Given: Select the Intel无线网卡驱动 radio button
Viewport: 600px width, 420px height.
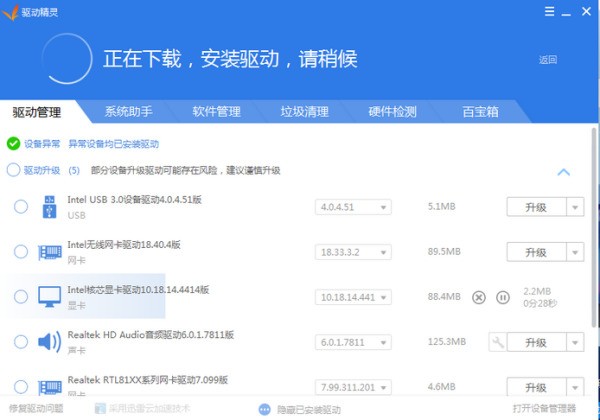Looking at the screenshot, I should 21,252.
